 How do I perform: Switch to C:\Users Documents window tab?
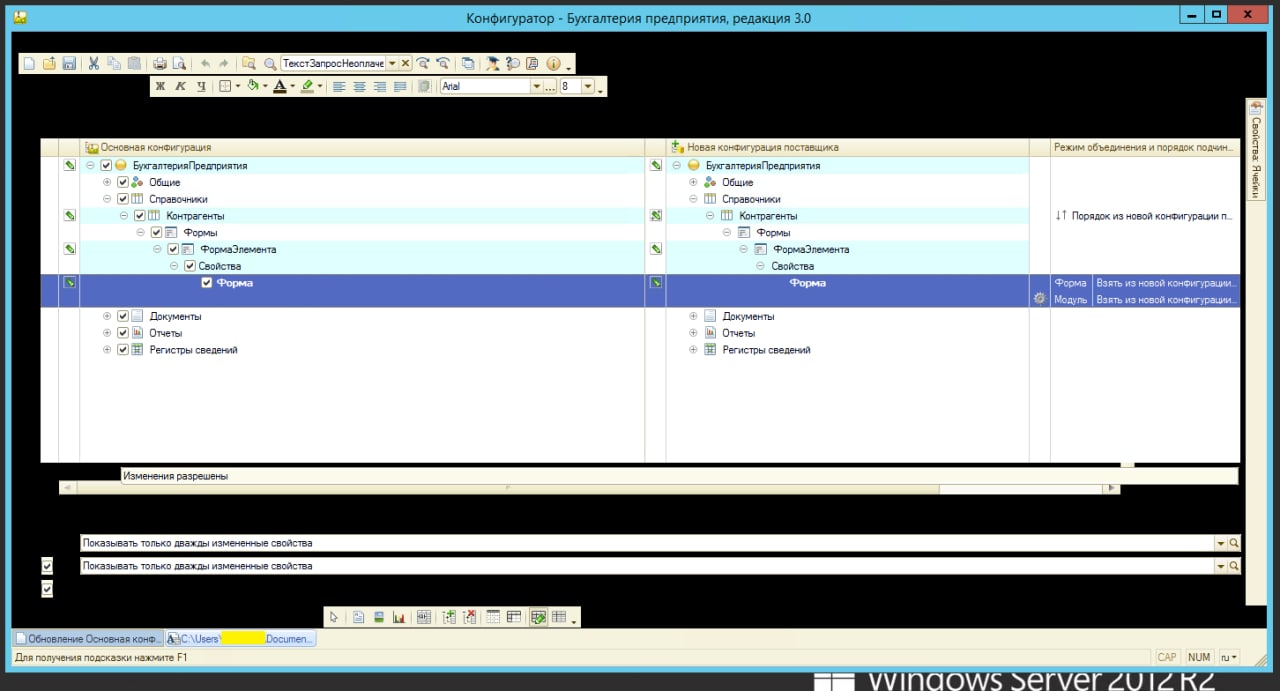(x=240, y=638)
